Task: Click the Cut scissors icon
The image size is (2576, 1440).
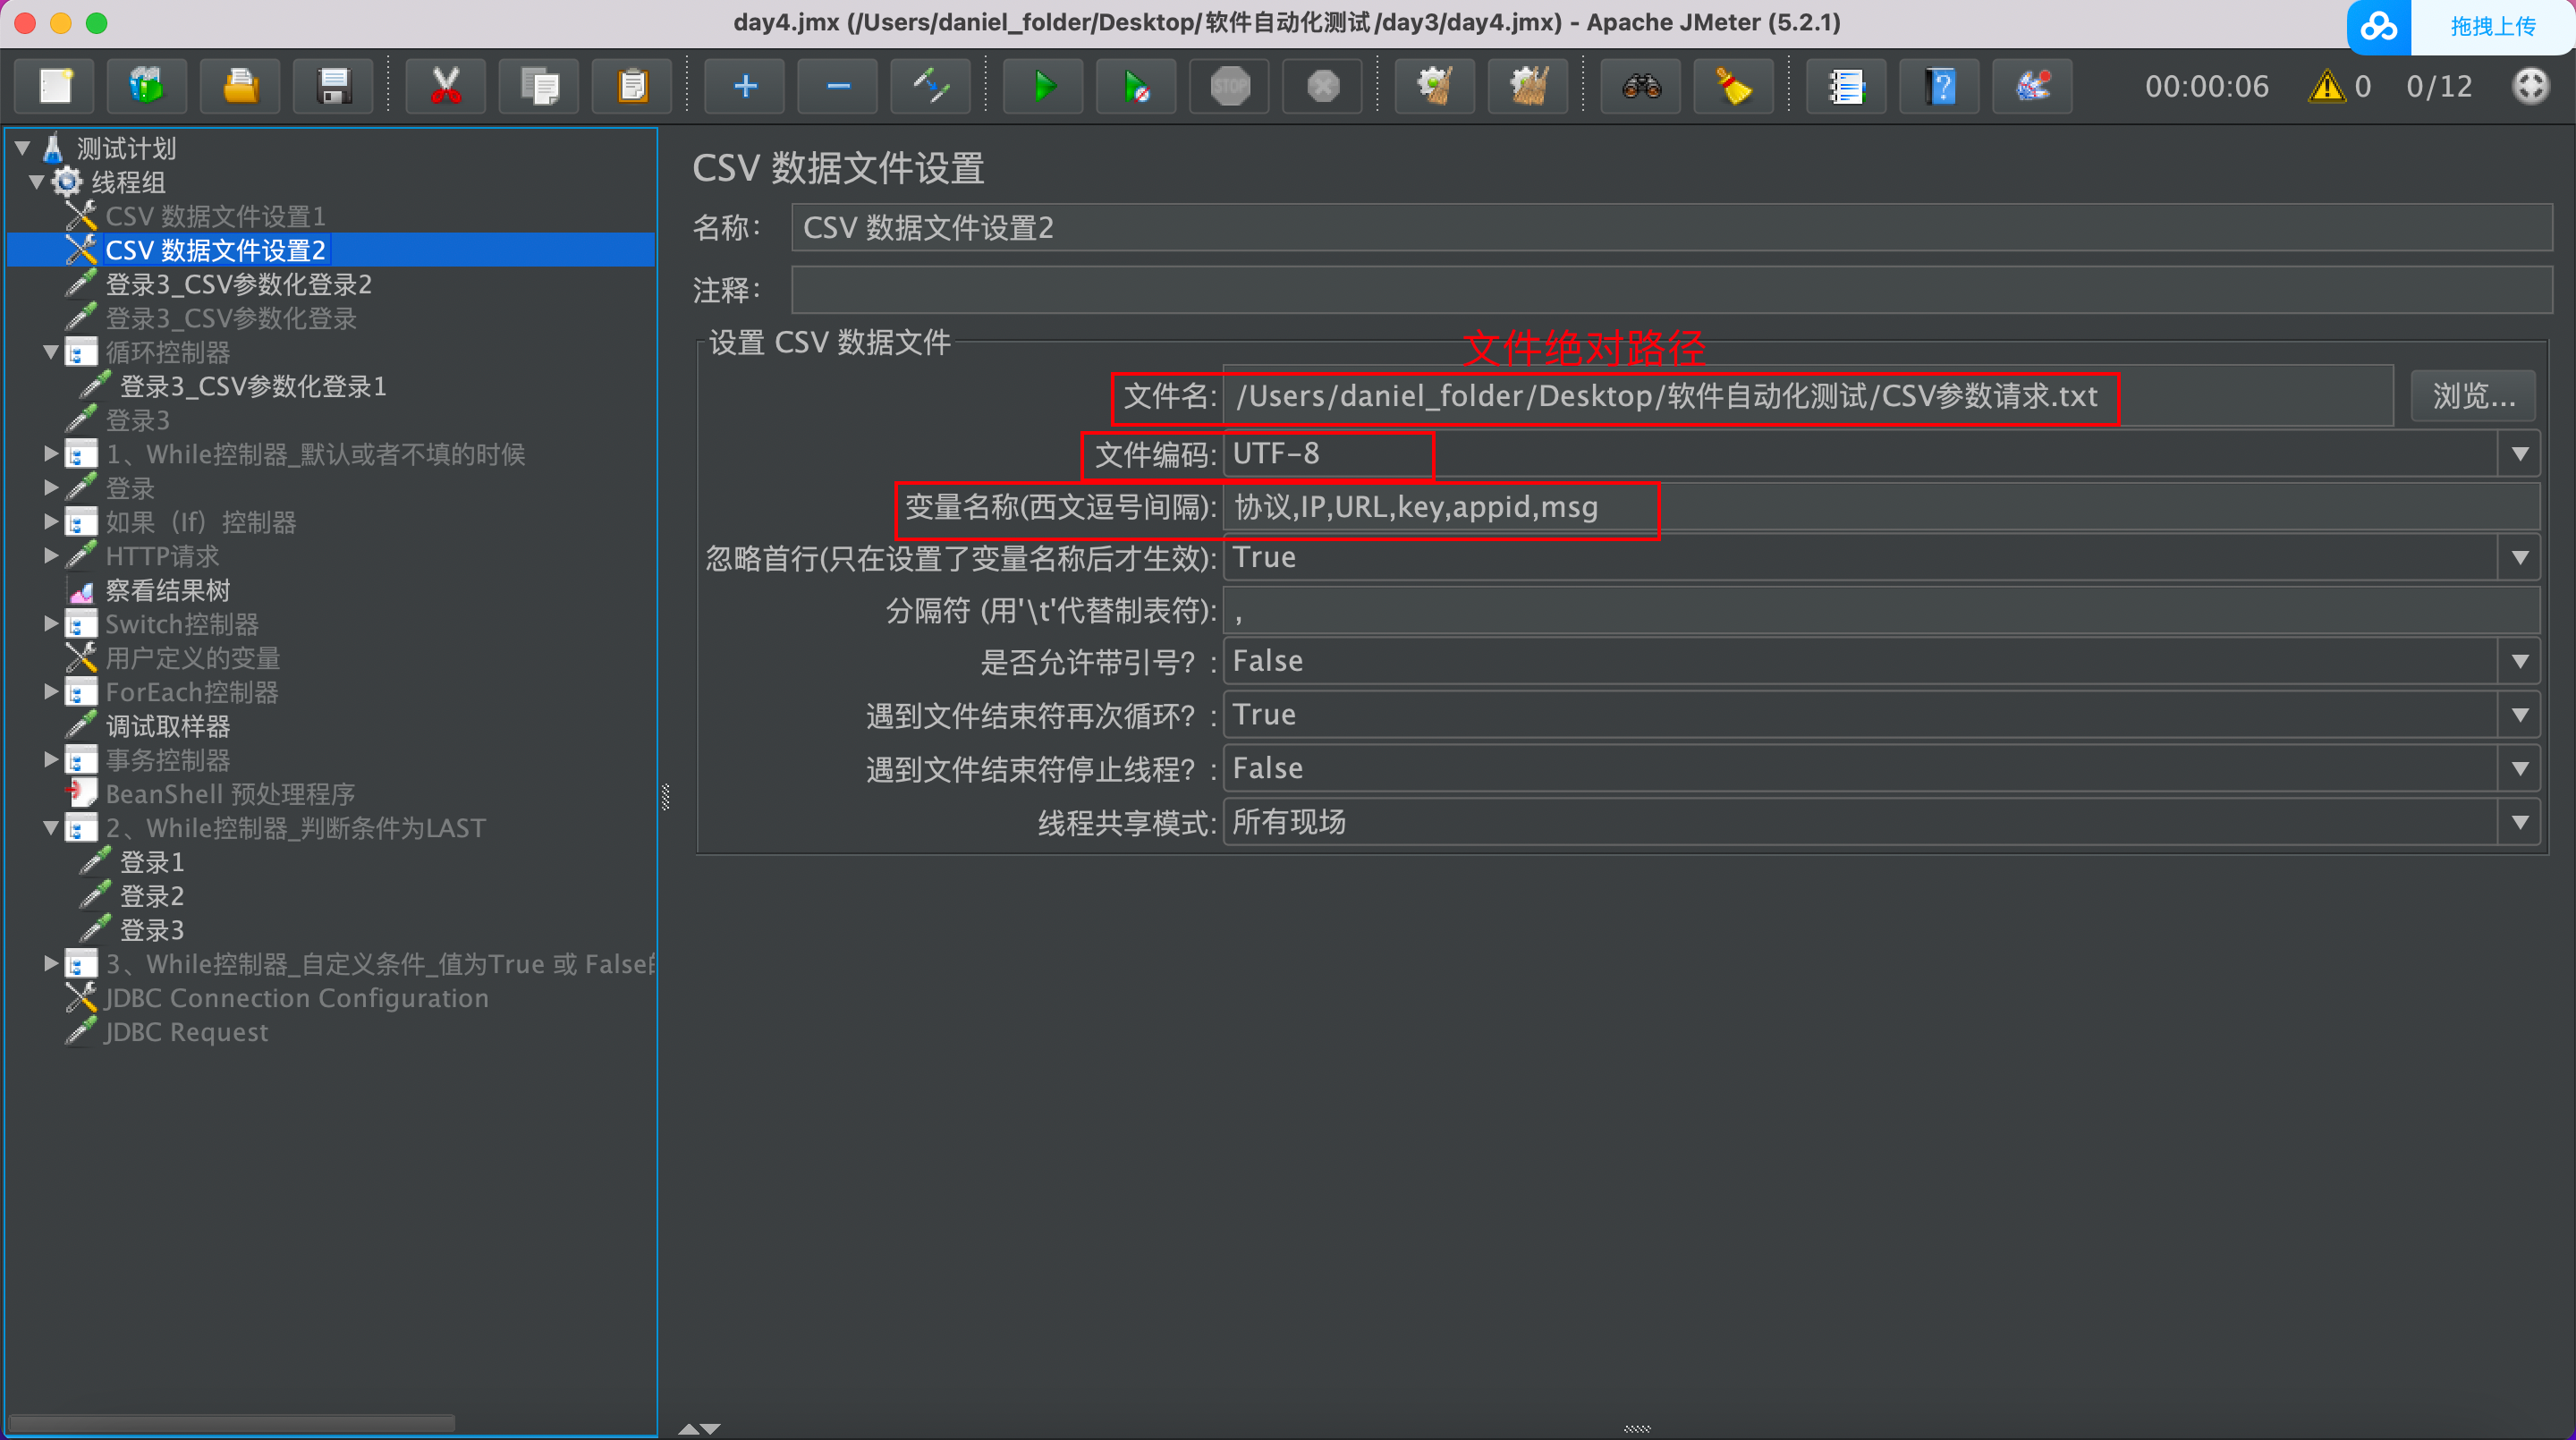Action: tap(445, 87)
